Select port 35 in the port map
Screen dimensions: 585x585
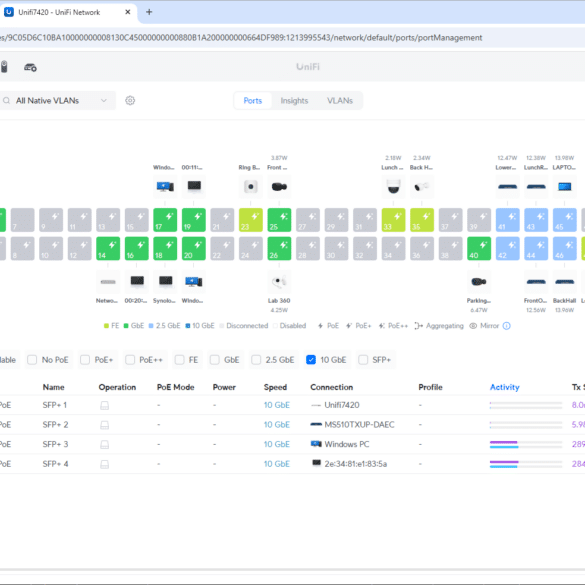[422, 220]
